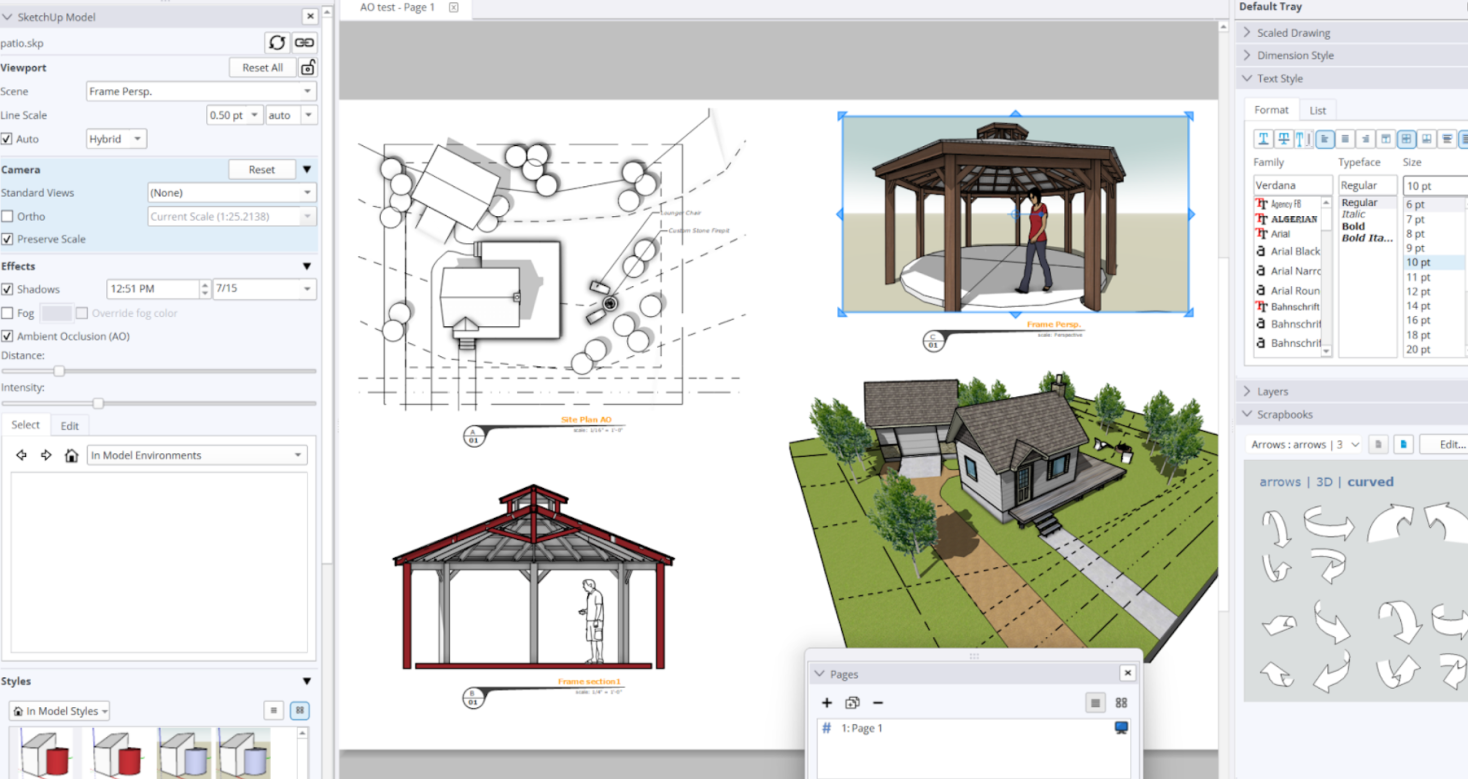The height and width of the screenshot is (779, 1468).
Task: Anchor text to the bottom
Action: (x=1427, y=139)
